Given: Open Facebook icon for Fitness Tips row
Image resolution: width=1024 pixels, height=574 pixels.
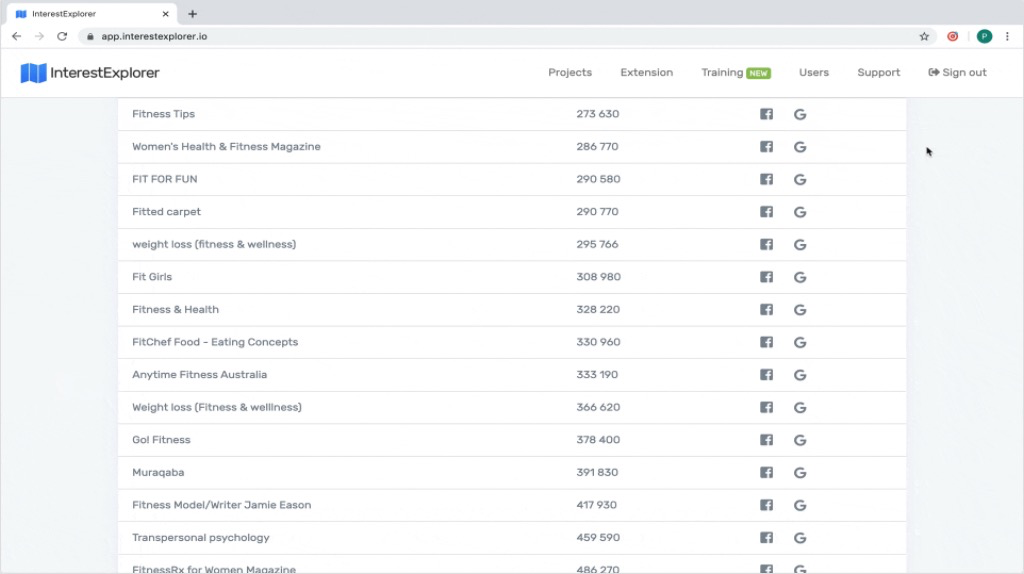Looking at the screenshot, I should (x=766, y=114).
